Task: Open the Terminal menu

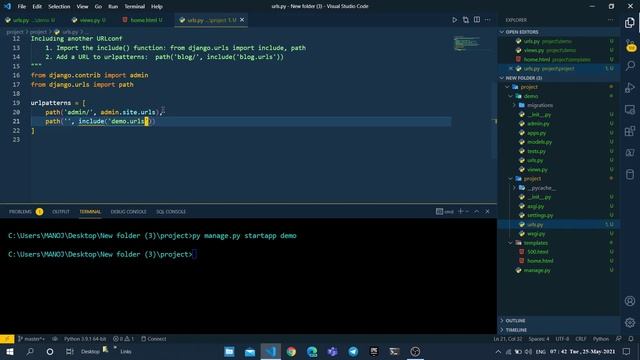Action: coord(134,7)
